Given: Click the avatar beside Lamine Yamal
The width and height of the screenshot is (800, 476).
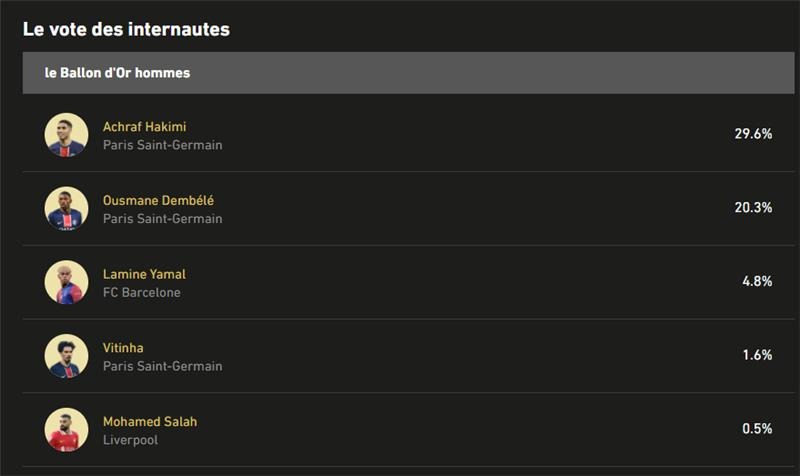Looking at the screenshot, I should pos(66,282).
